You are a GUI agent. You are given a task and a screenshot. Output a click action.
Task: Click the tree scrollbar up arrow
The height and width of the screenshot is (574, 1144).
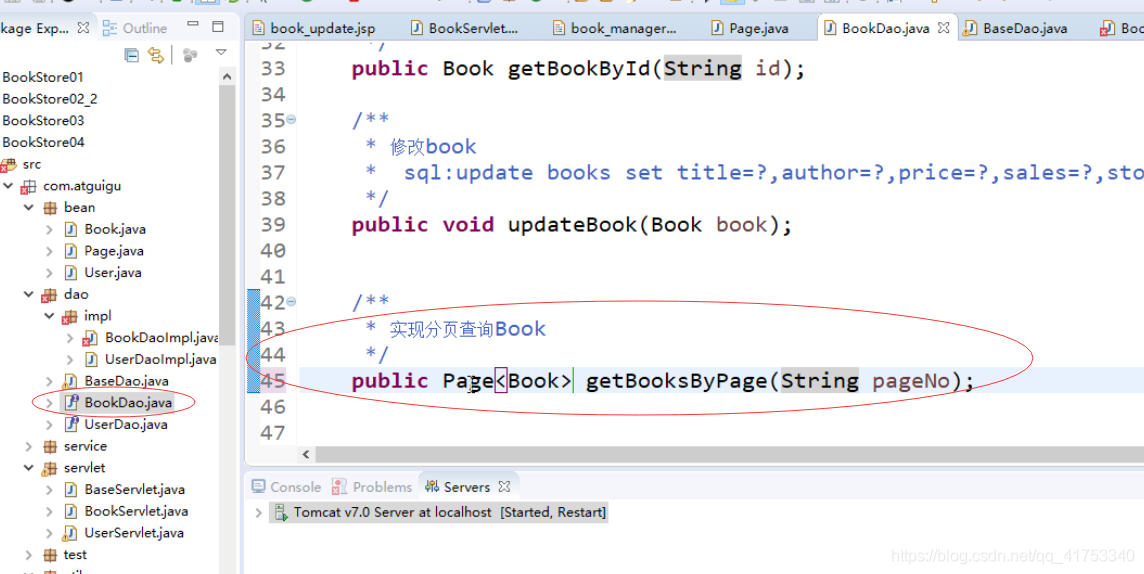[x=227, y=77]
